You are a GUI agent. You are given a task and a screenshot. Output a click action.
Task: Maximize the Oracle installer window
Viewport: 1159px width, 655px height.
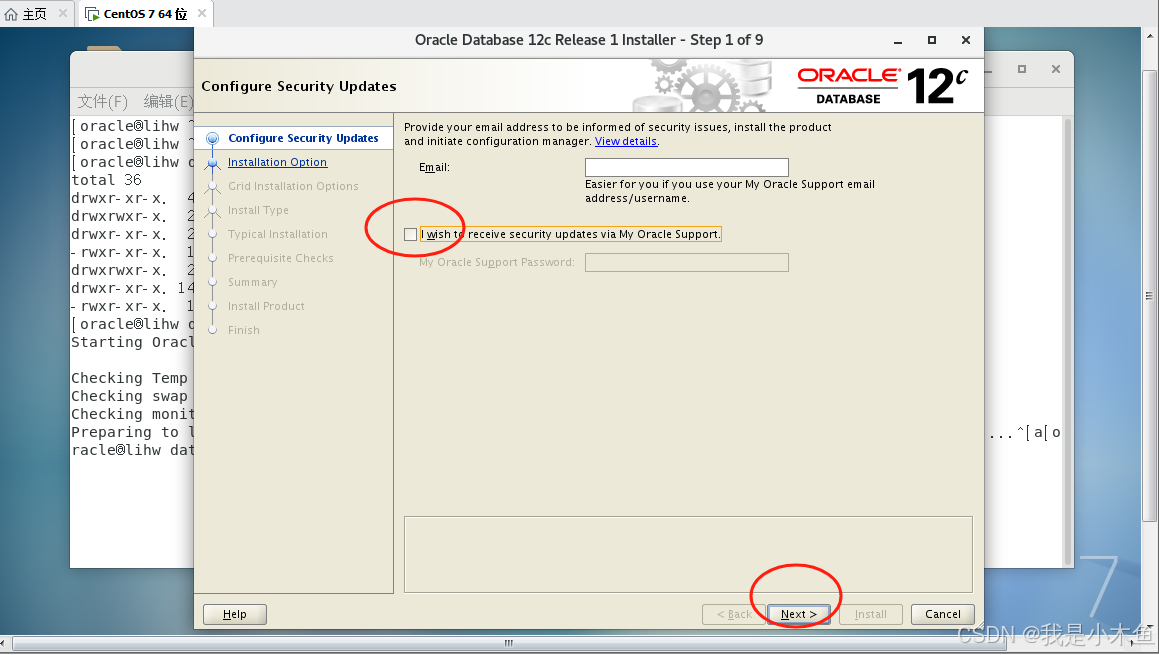(932, 40)
